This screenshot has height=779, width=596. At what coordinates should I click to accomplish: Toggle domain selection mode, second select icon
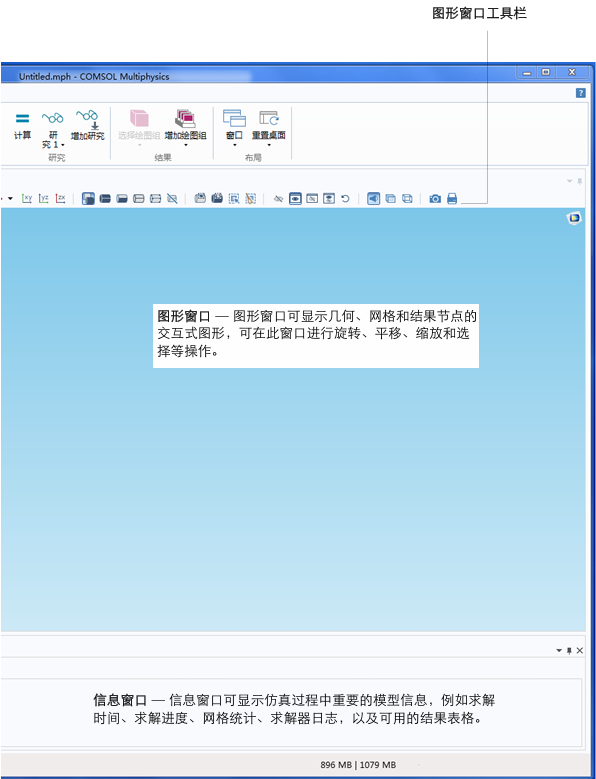105,199
